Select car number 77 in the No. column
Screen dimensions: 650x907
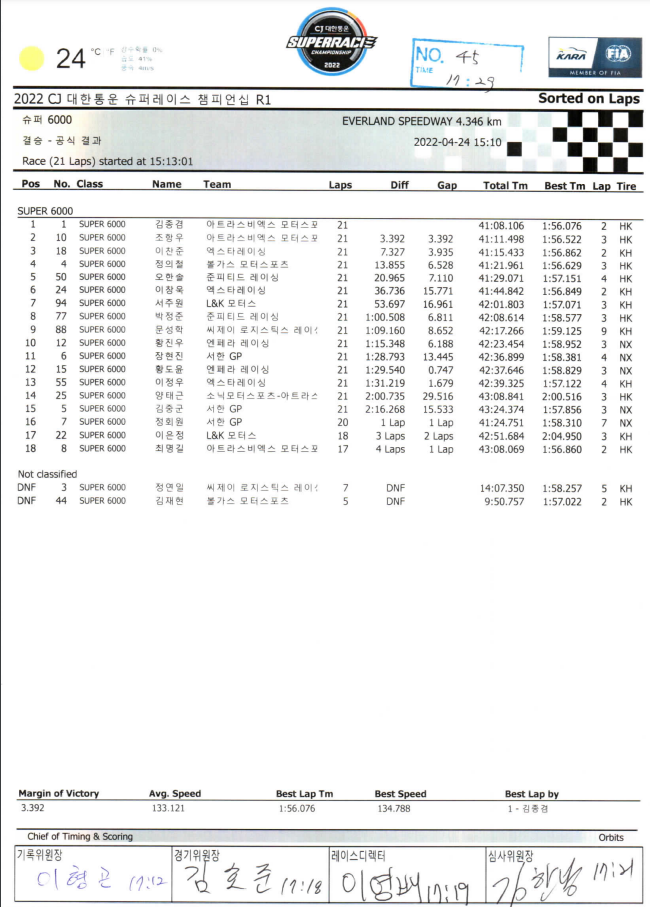tap(61, 316)
